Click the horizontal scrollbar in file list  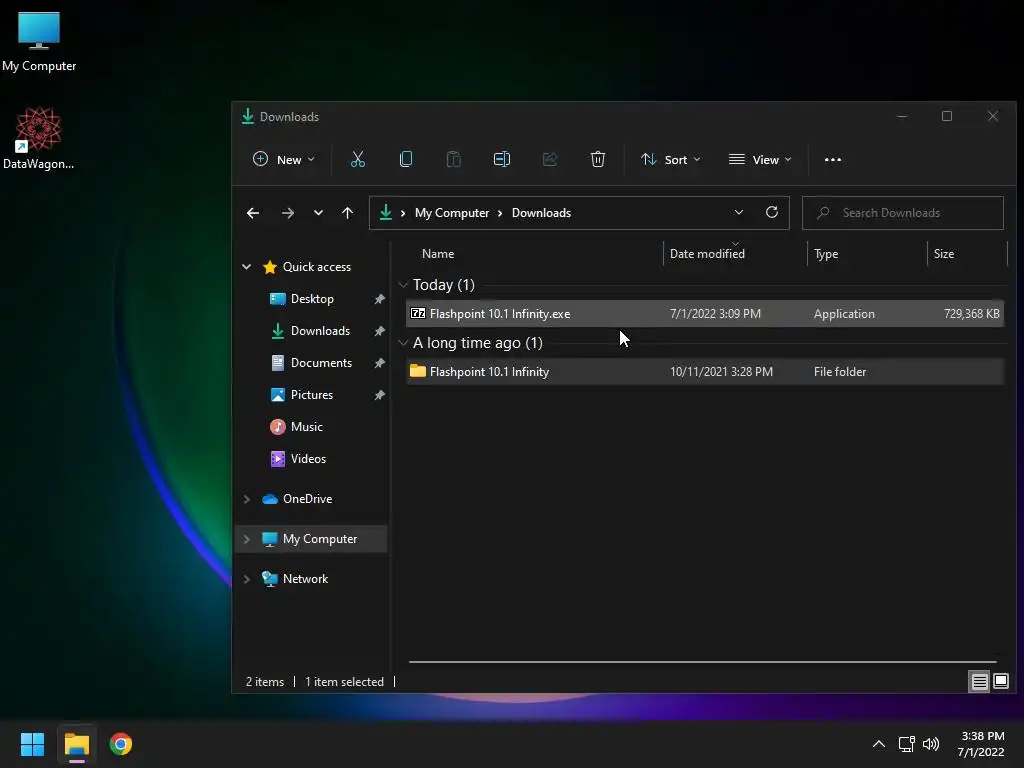pyautogui.click(x=702, y=662)
